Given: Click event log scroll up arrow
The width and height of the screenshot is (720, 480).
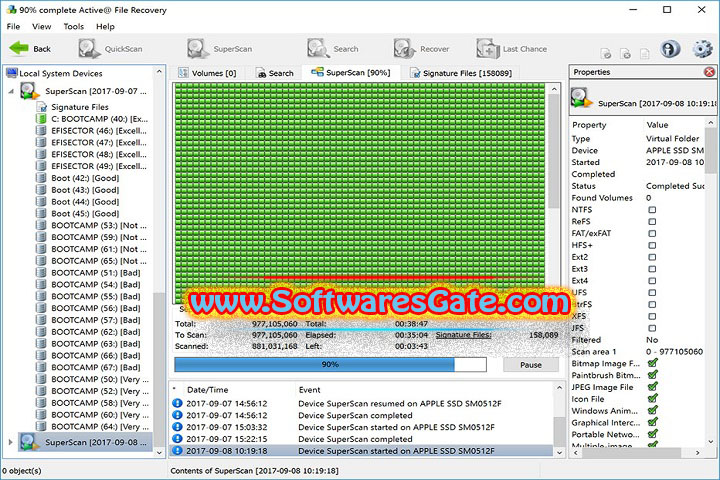Looking at the screenshot, I should coord(559,388).
